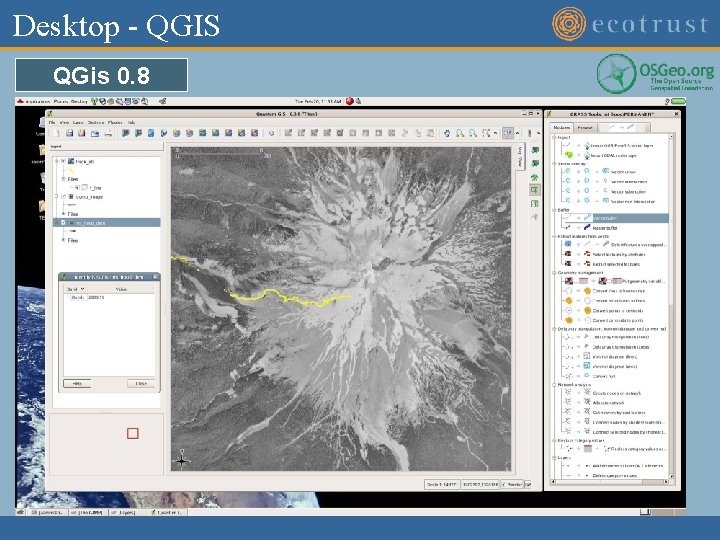Toggle the checkbox of the second layer

(63, 197)
